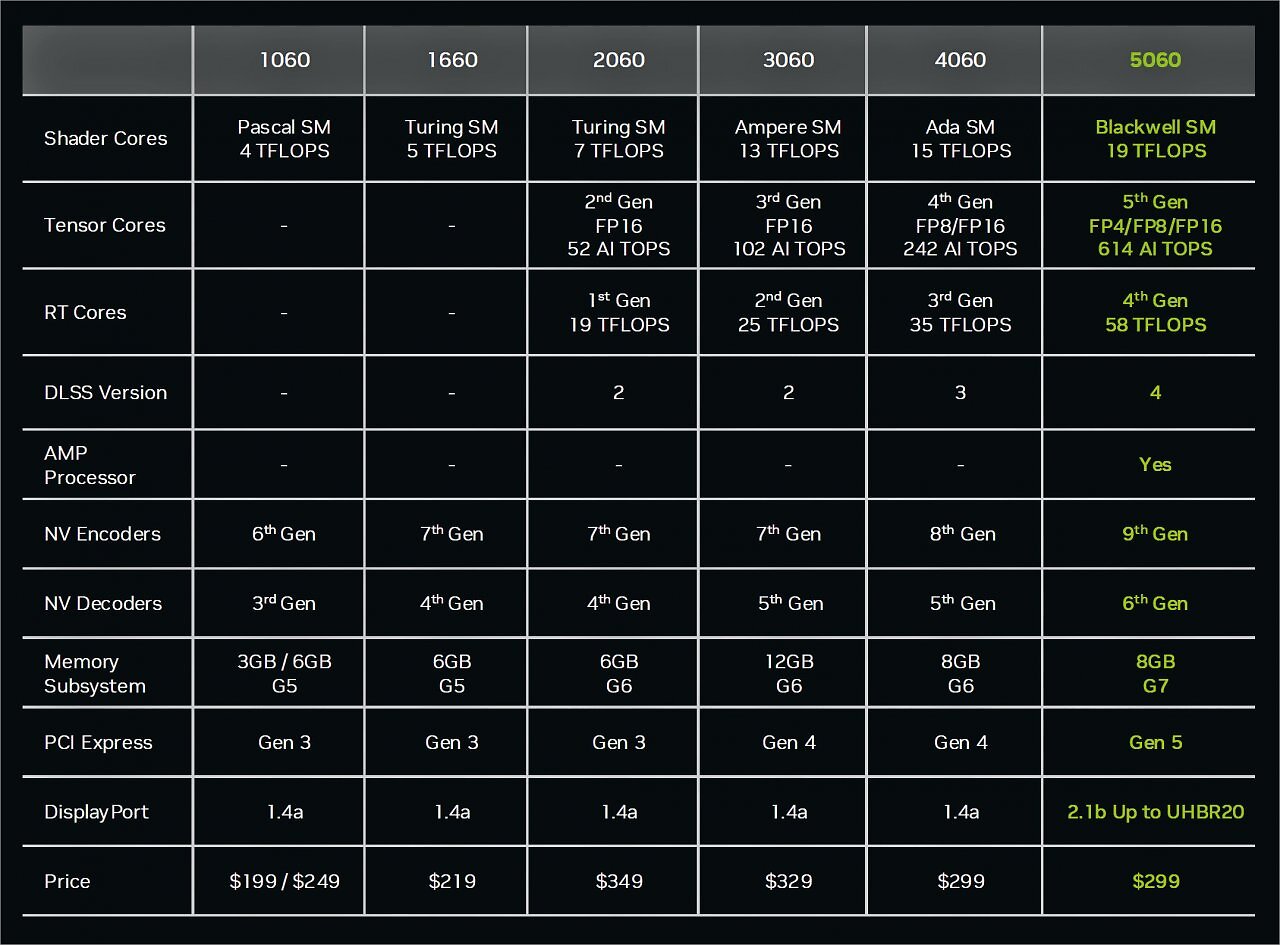Select the 12GB G6 memory cell

[789, 674]
